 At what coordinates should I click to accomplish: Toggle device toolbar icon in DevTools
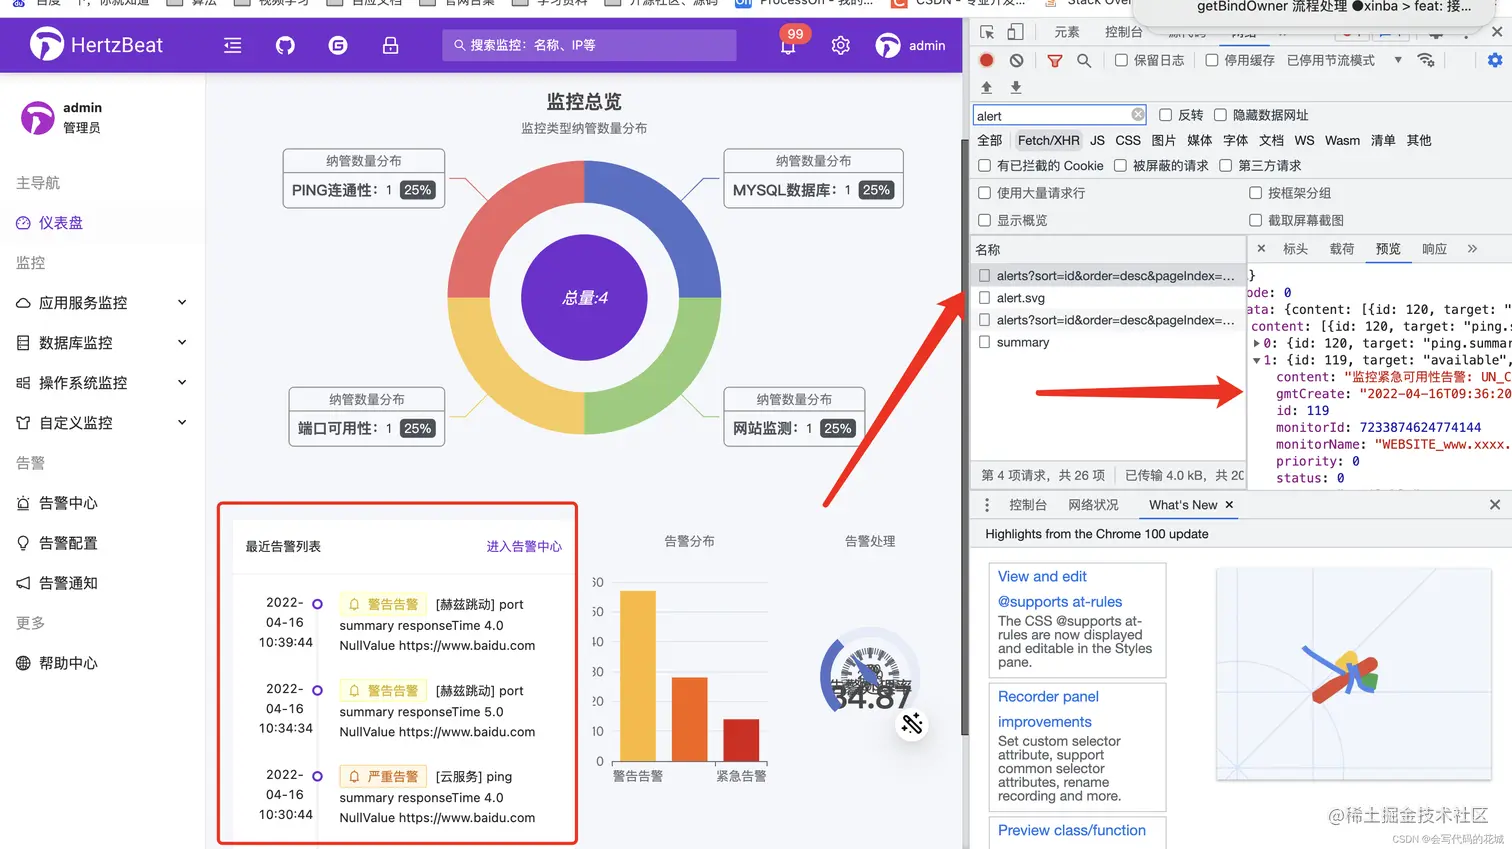pos(1015,32)
